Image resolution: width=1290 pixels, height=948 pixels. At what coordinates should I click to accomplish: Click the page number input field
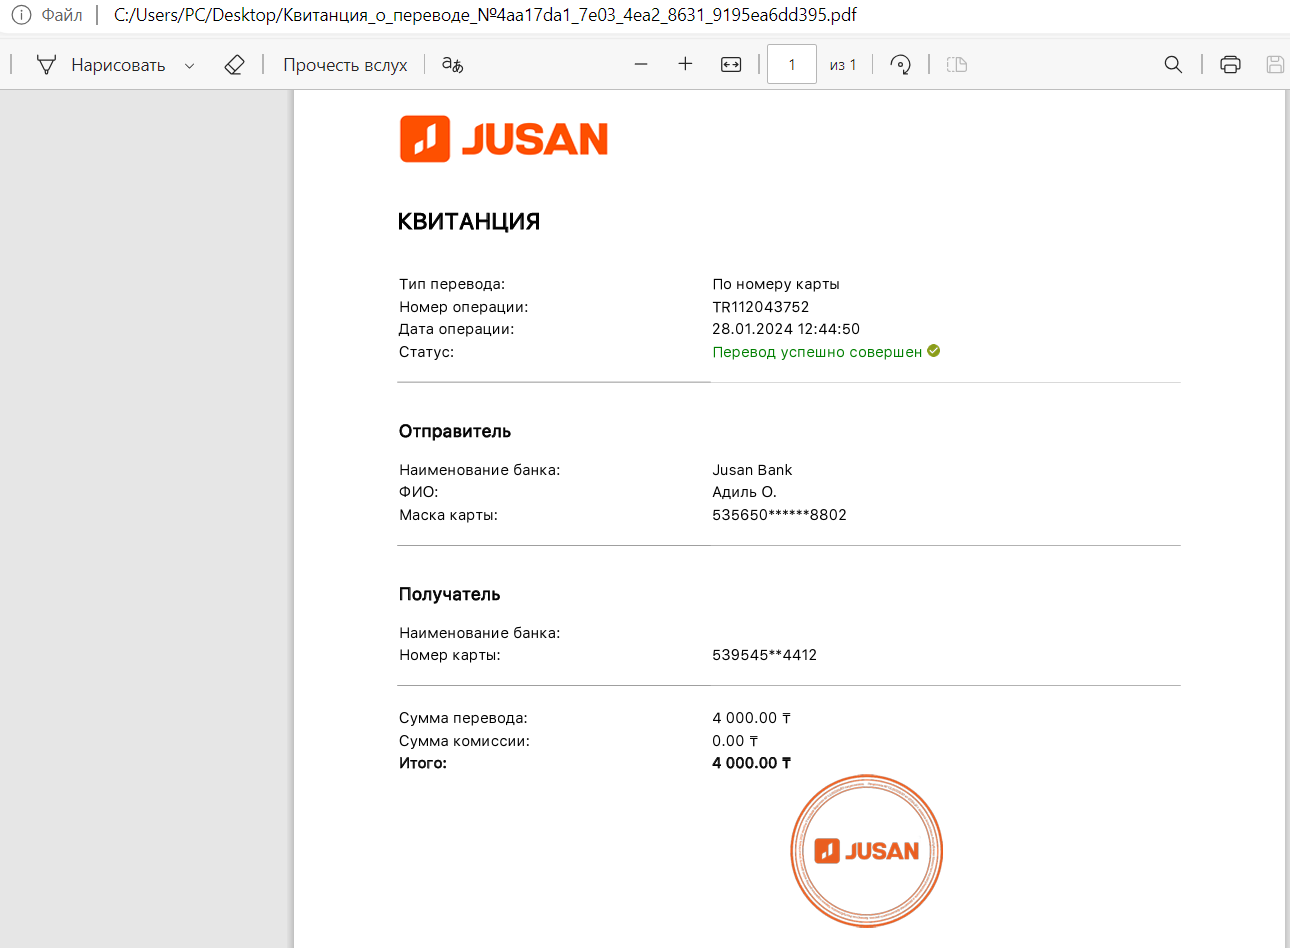pyautogui.click(x=792, y=64)
